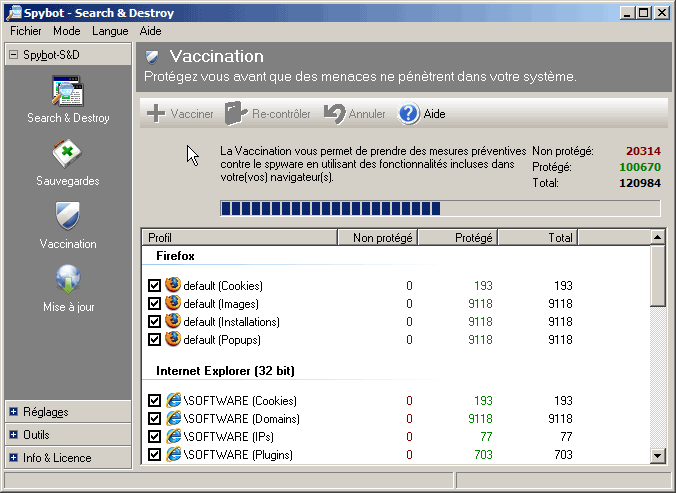676x493 pixels.
Task: Click the Annuler undo arrow icon
Action: [335, 113]
